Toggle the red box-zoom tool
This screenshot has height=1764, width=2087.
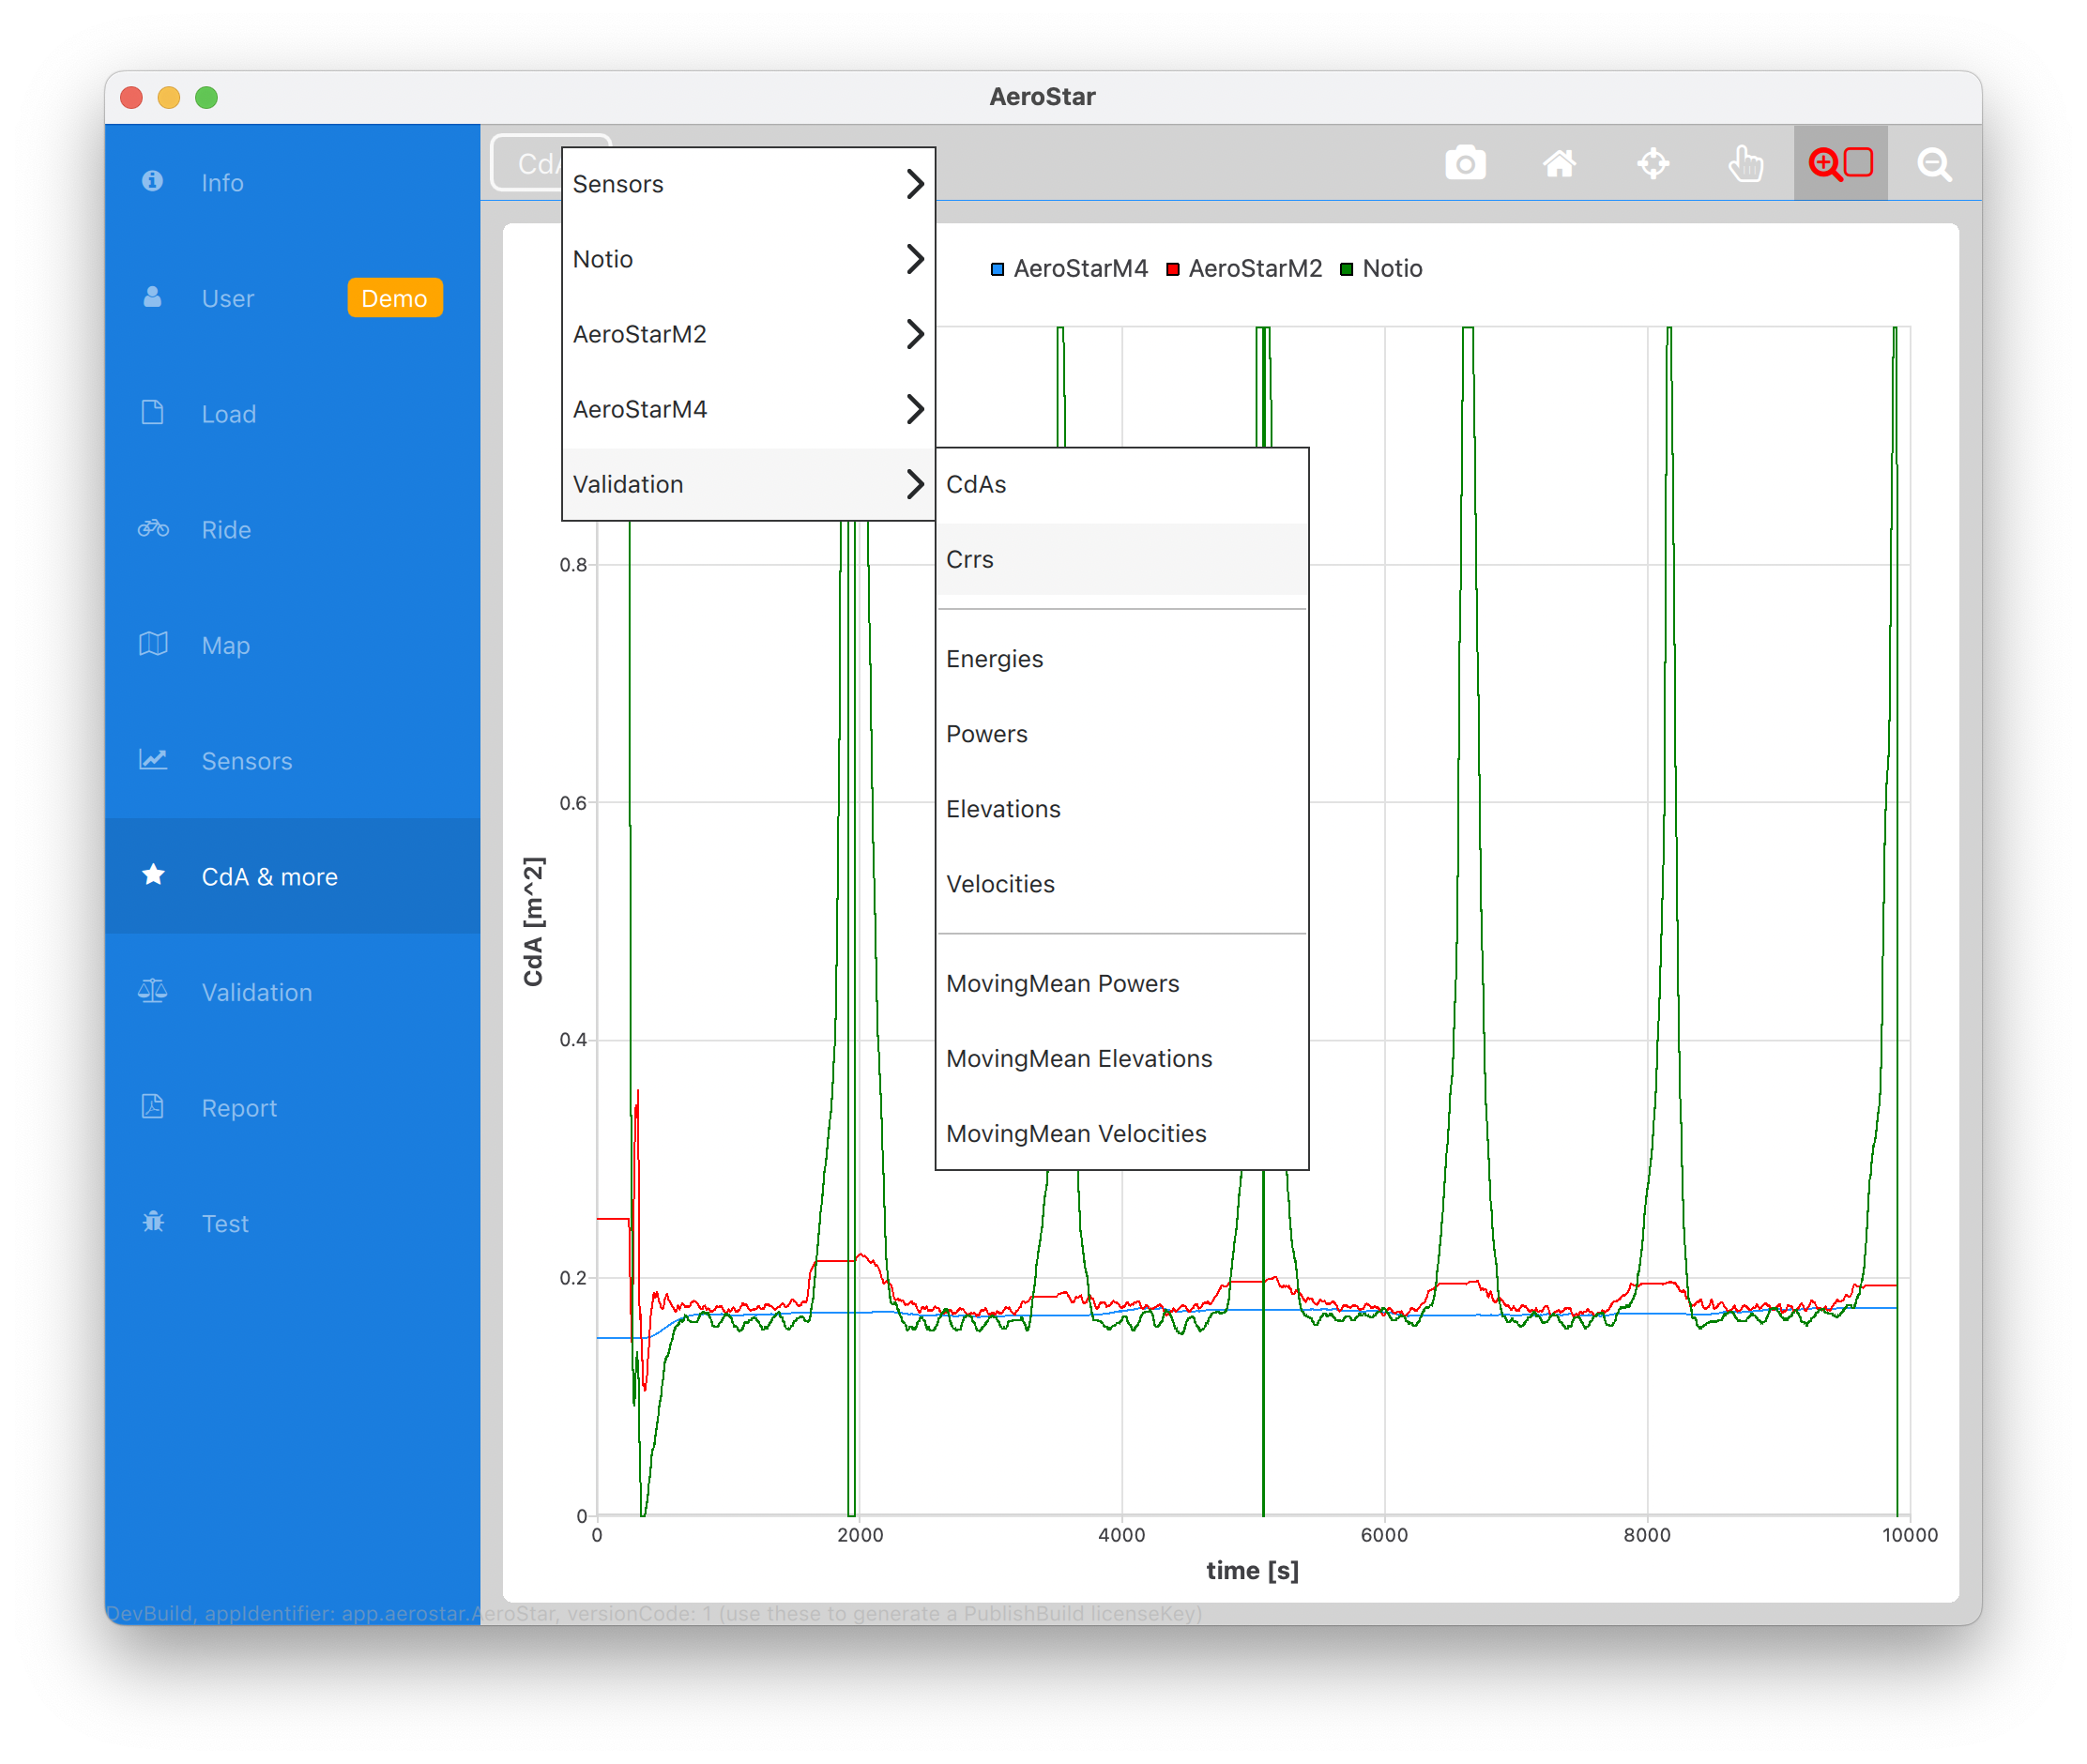(x=1840, y=163)
